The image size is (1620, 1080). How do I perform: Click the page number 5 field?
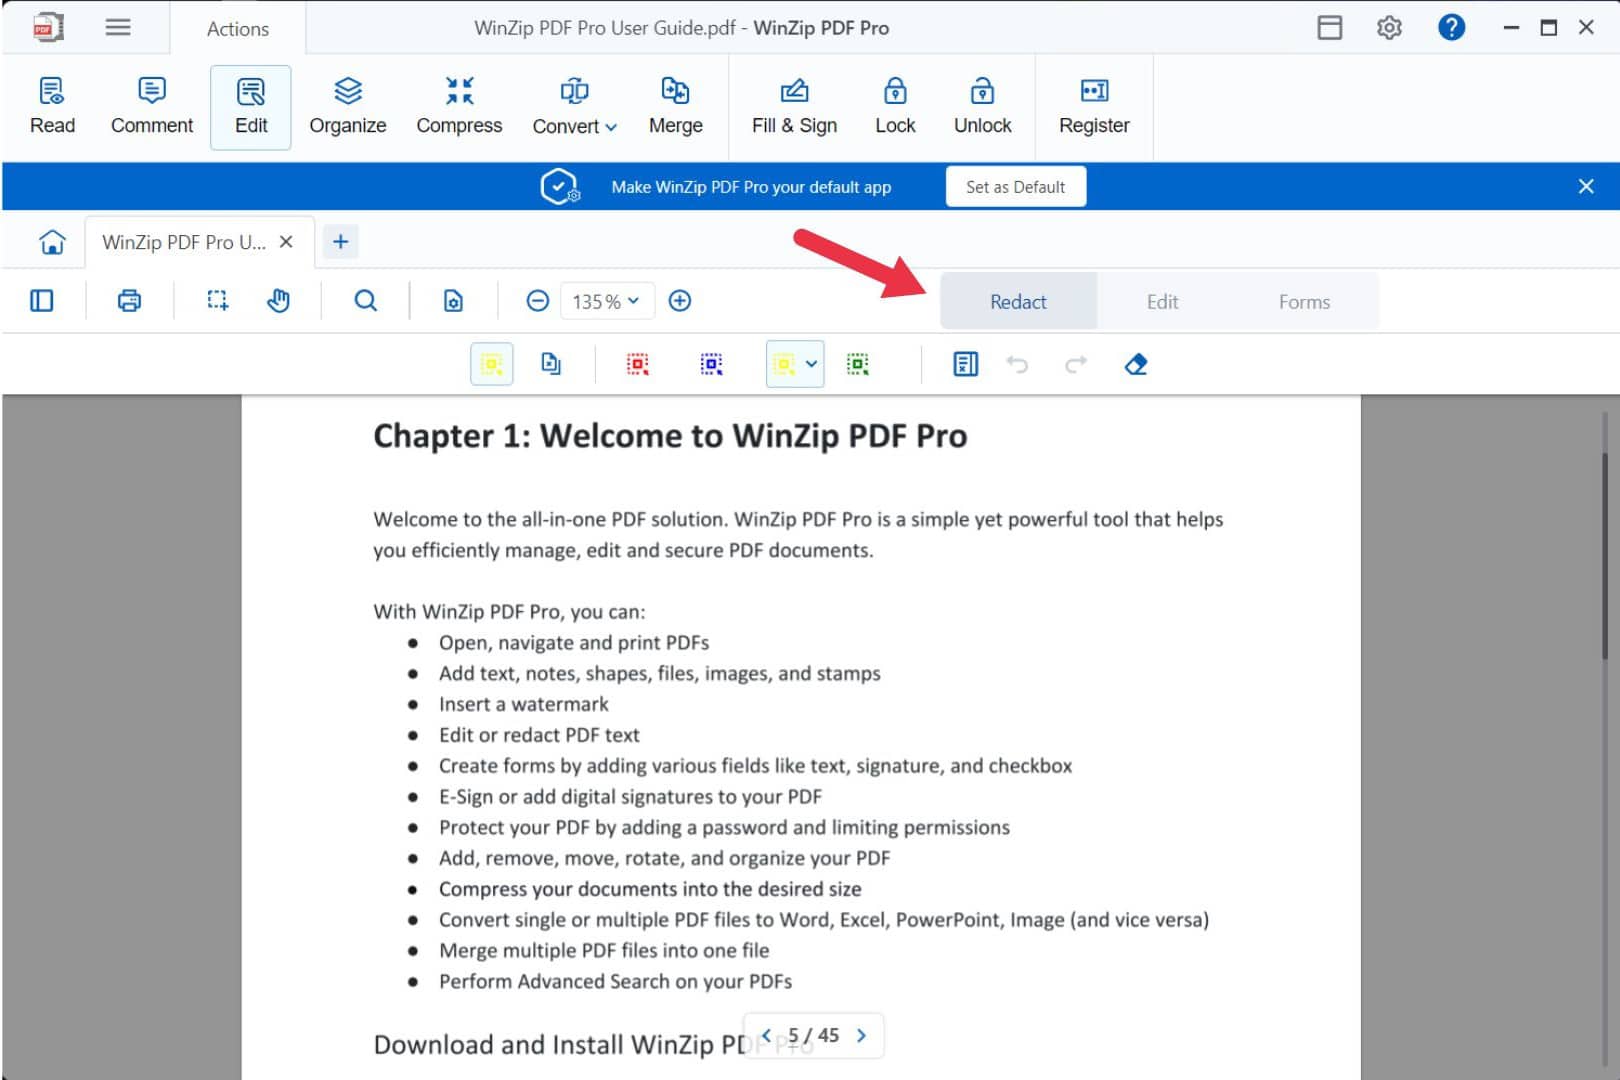794,1035
